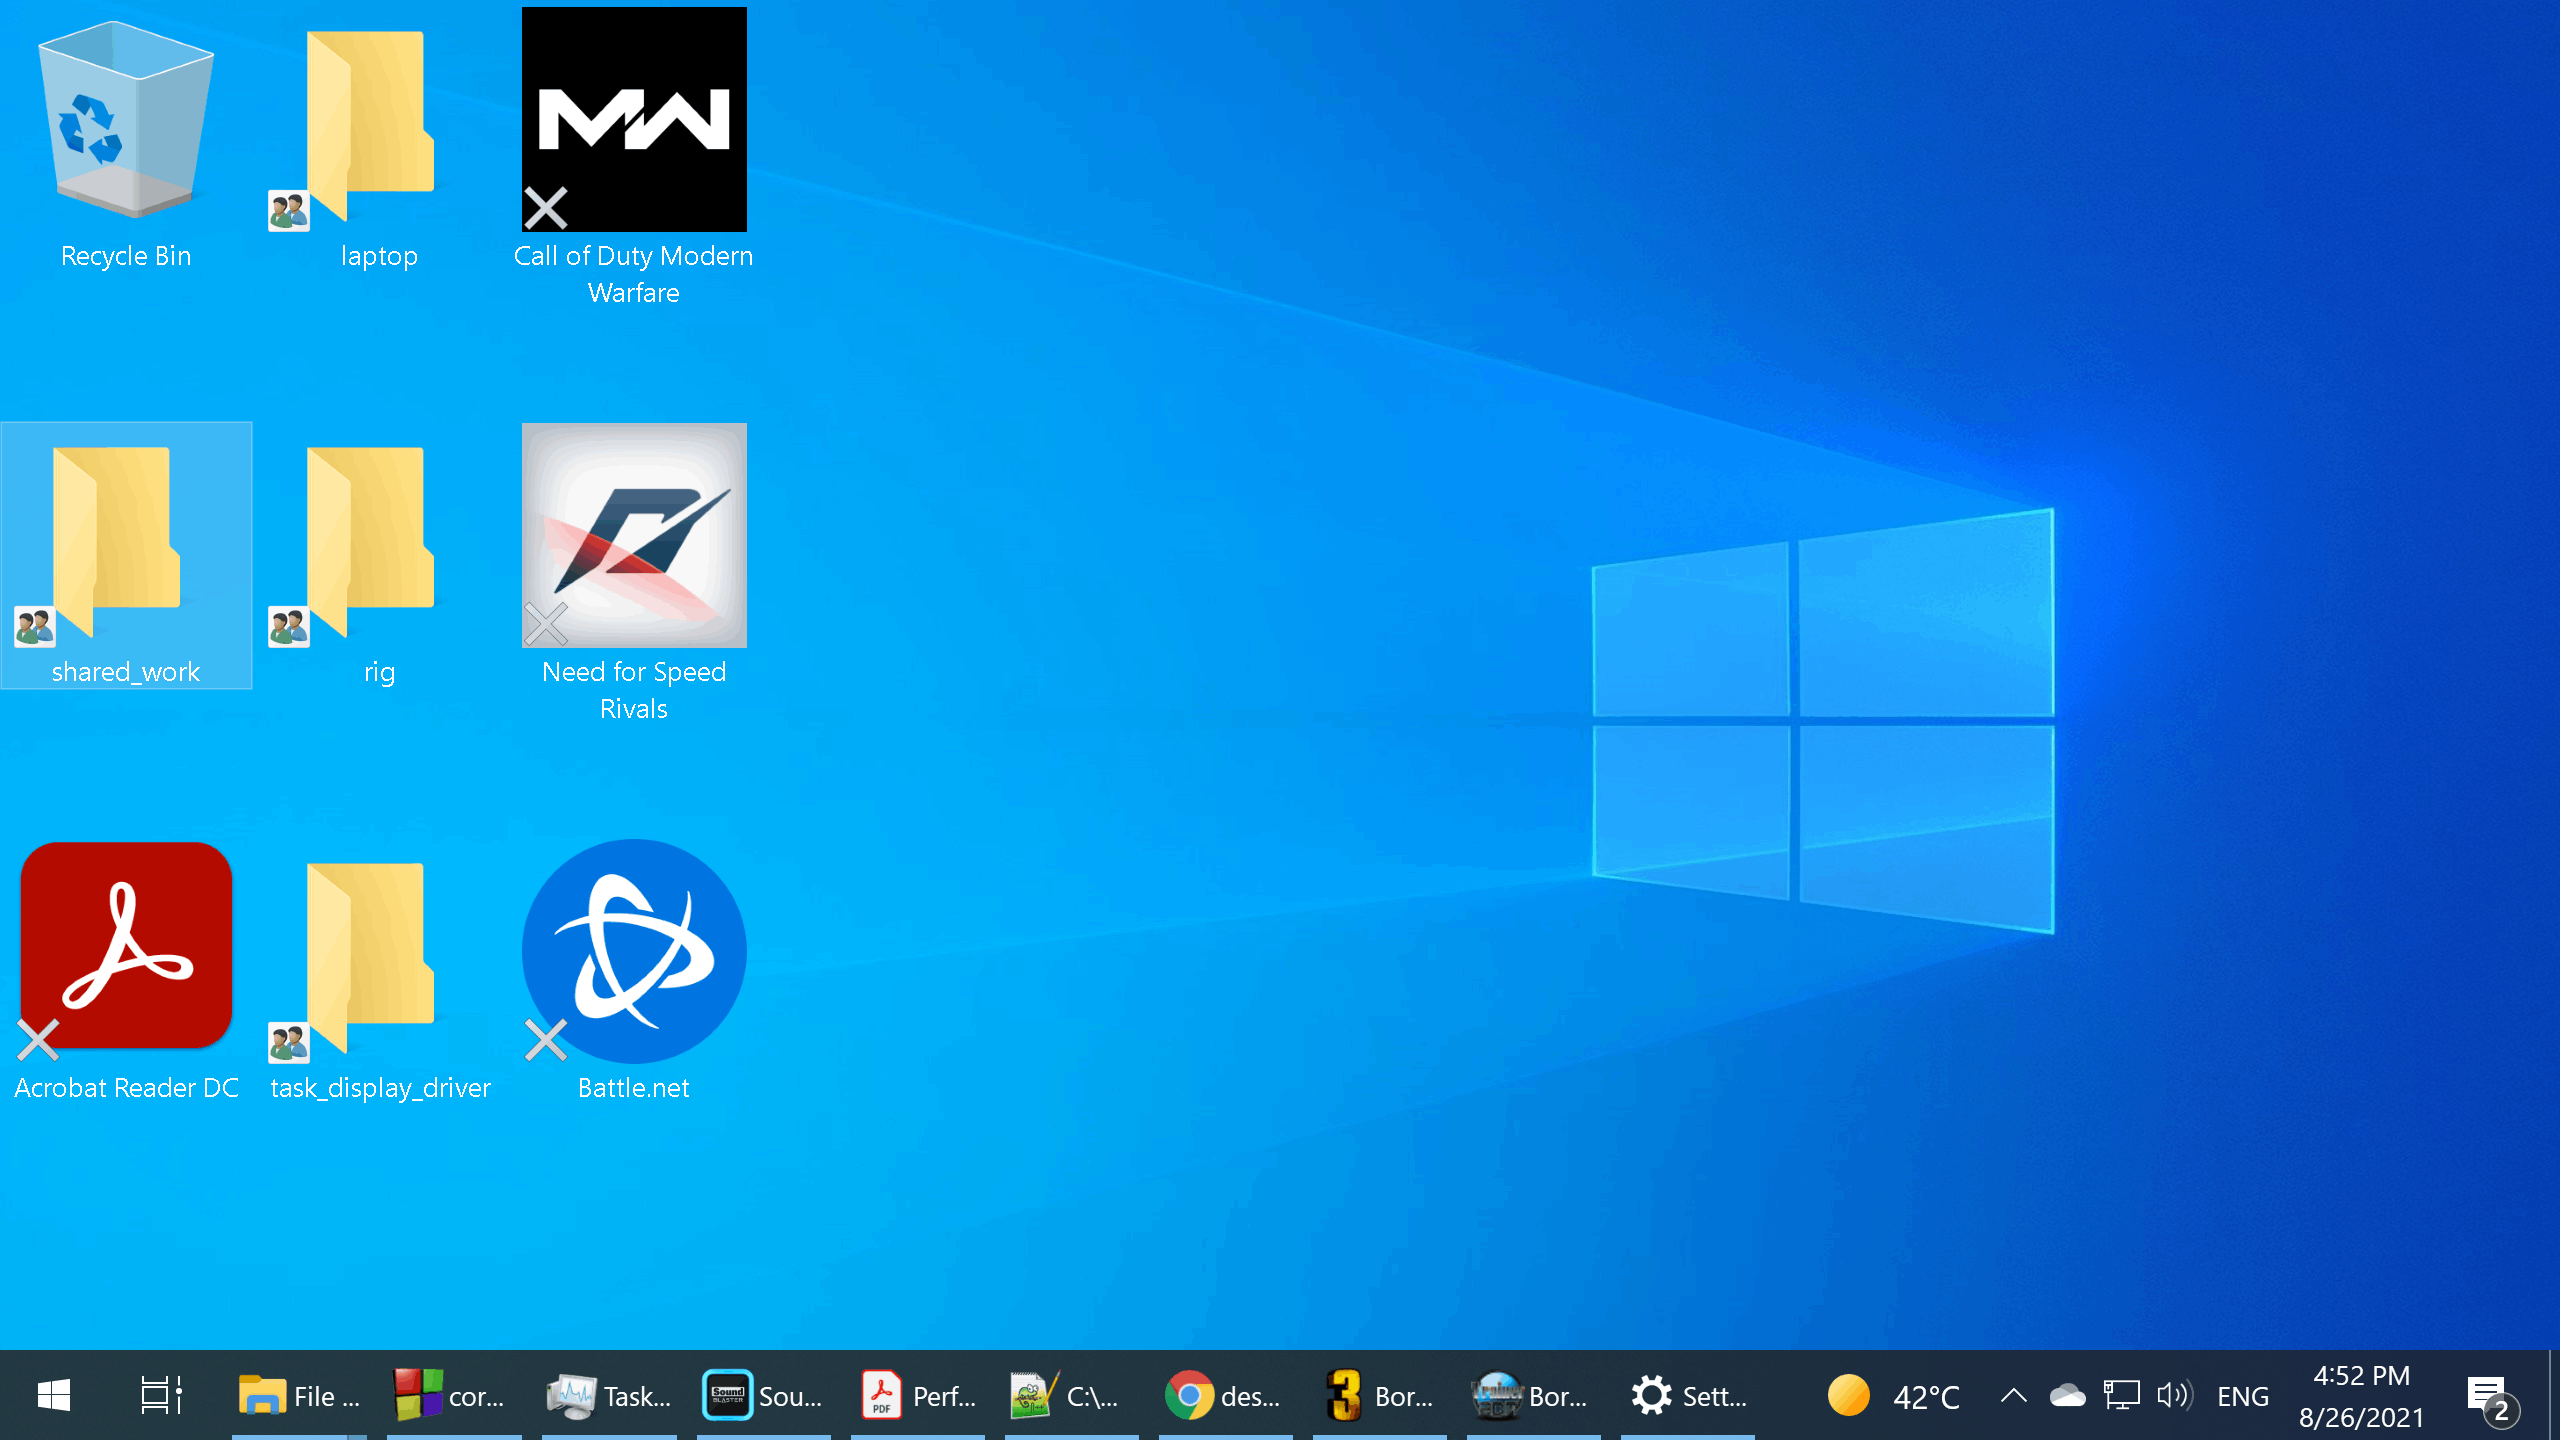Open the Windows Start menu
2560x1440 pixels.
[x=54, y=1396]
